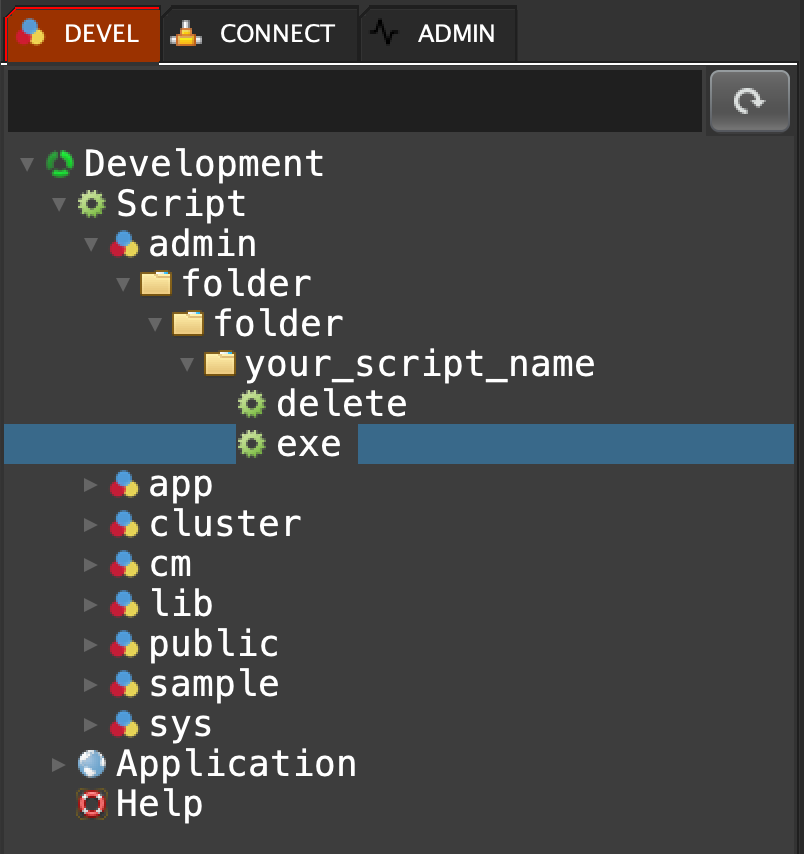The width and height of the screenshot is (804, 854).
Task: Click the your_script_name folder icon
Action: tap(220, 363)
